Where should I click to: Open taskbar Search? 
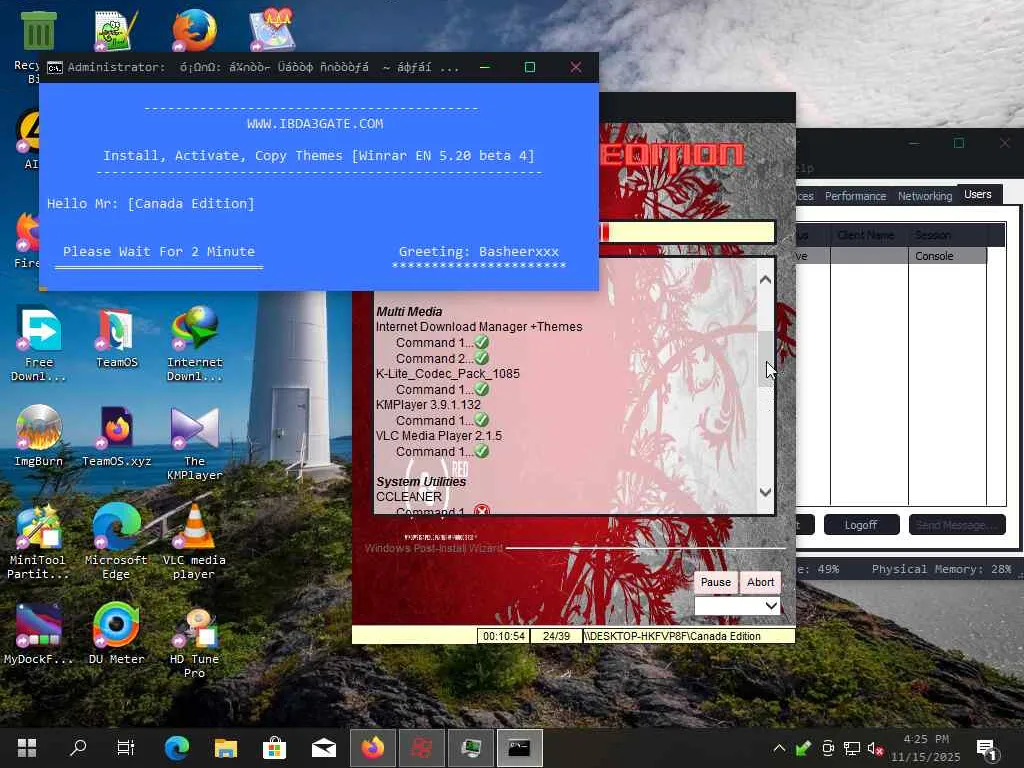pos(78,748)
